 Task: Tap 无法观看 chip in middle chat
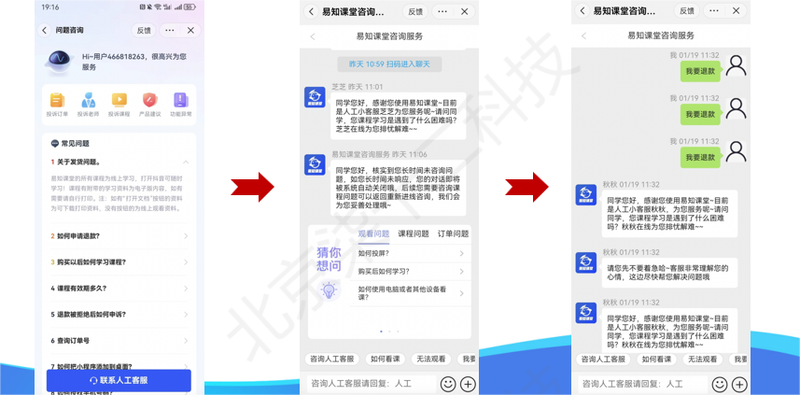(430, 359)
